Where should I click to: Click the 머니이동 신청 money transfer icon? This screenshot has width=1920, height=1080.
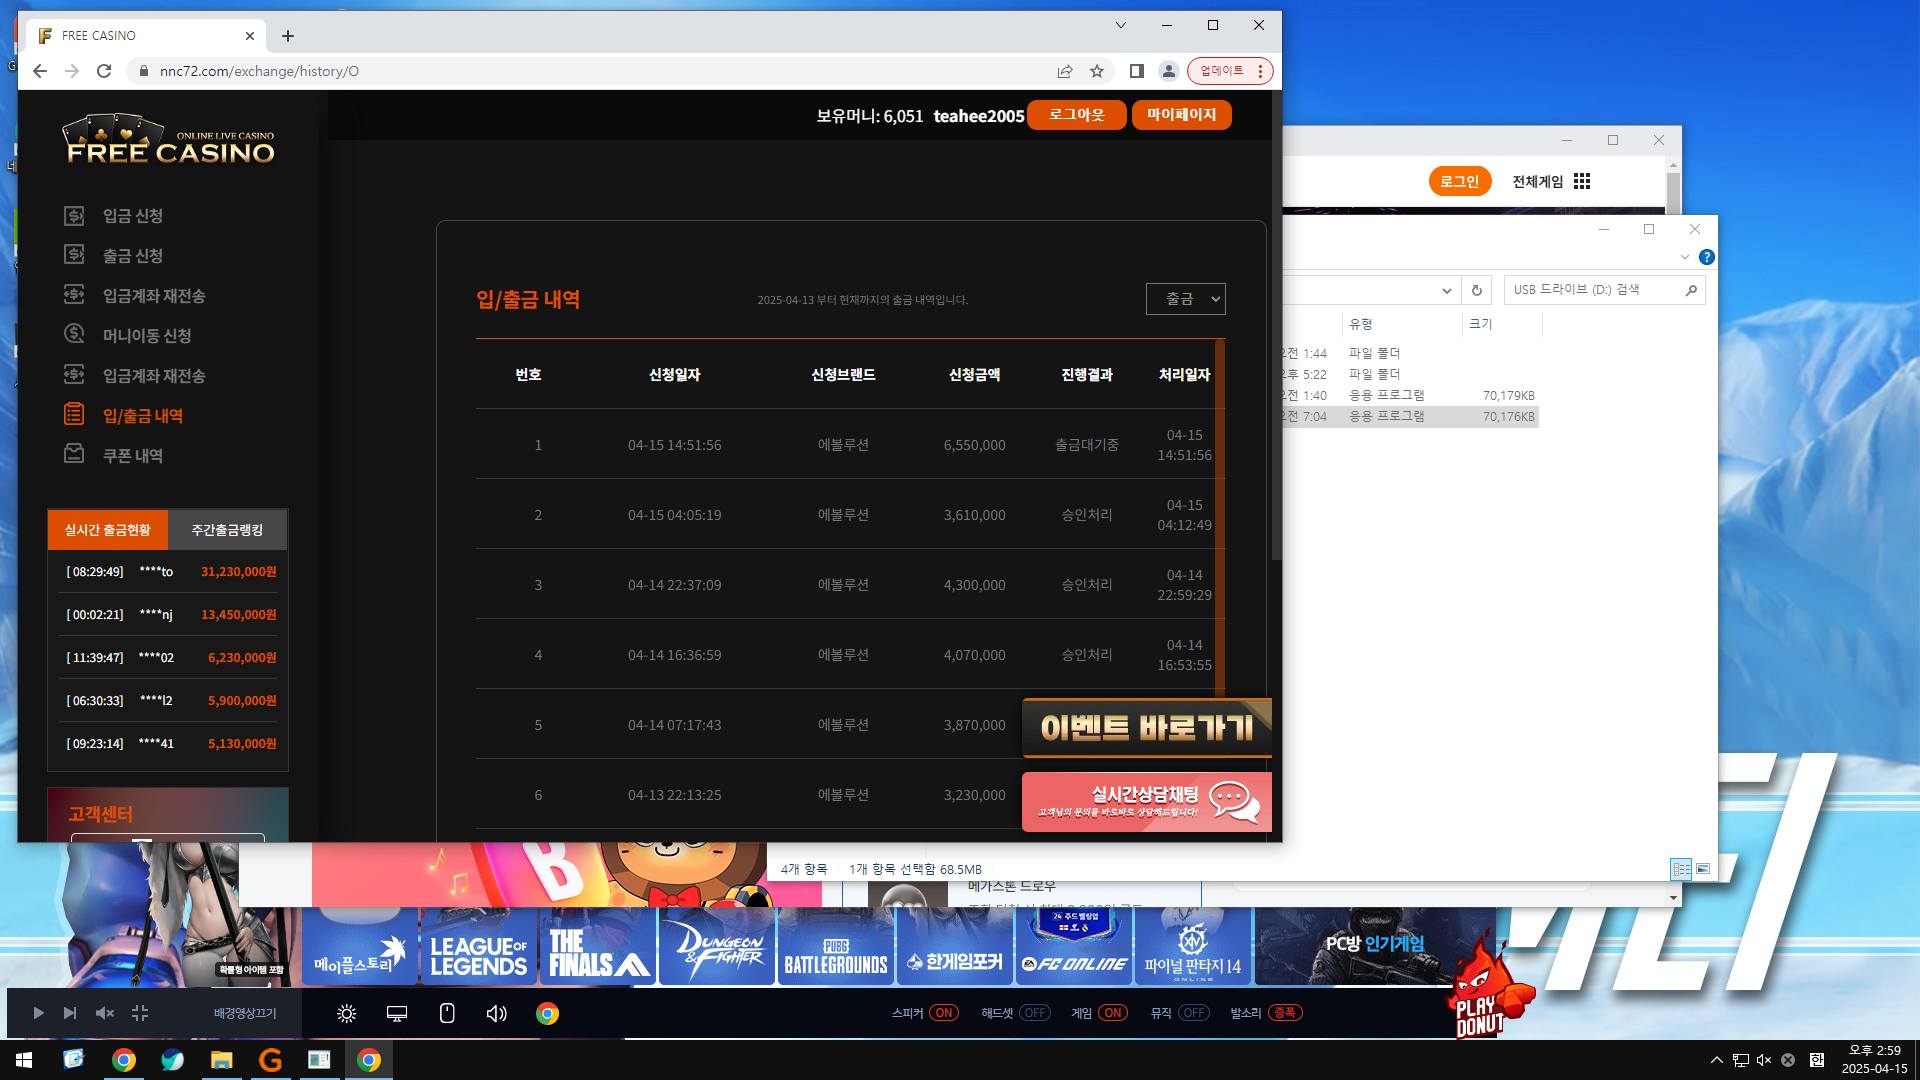[x=74, y=334]
